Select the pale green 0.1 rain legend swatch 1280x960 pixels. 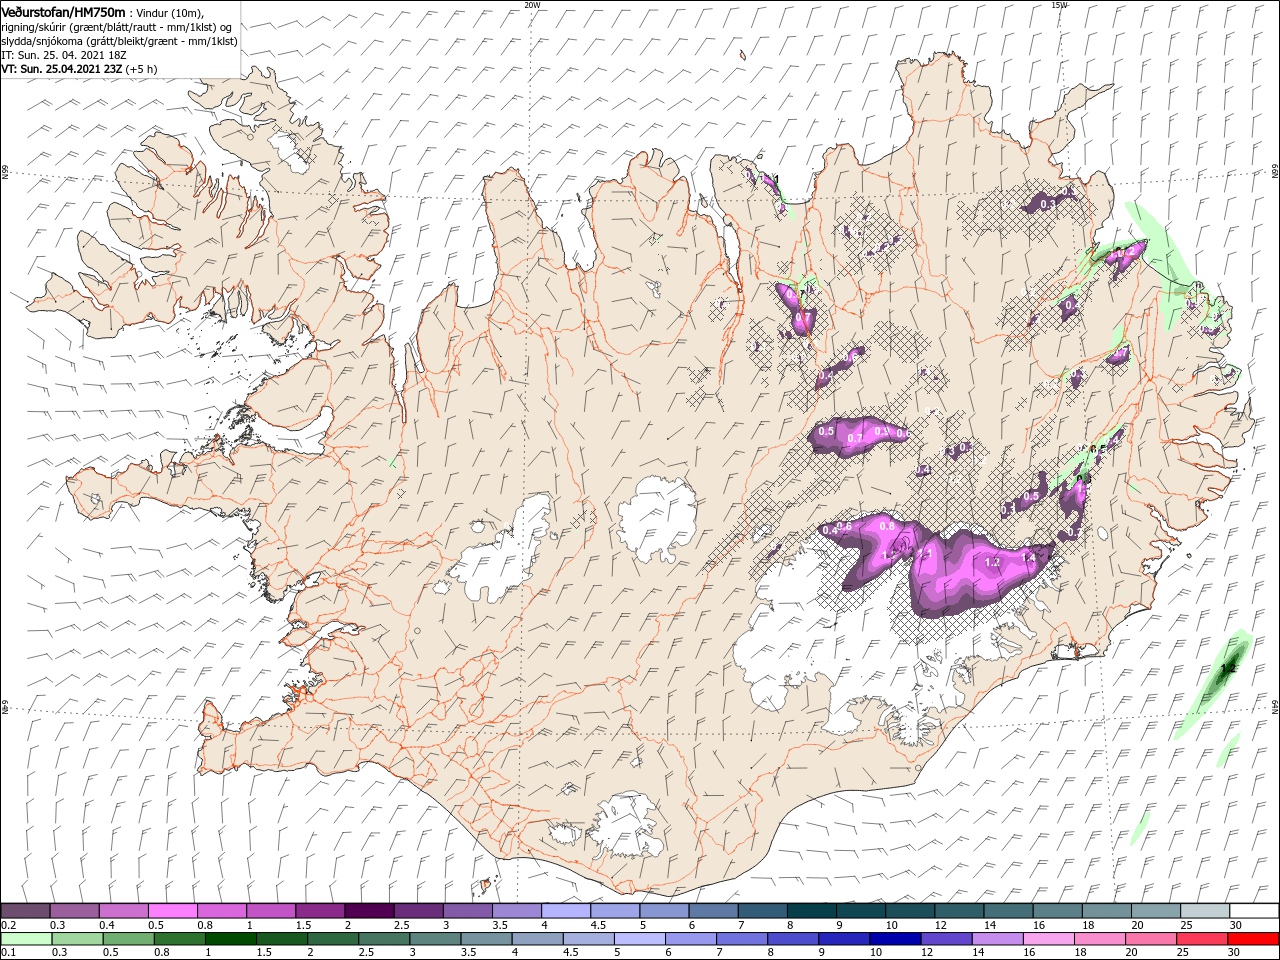[26, 939]
